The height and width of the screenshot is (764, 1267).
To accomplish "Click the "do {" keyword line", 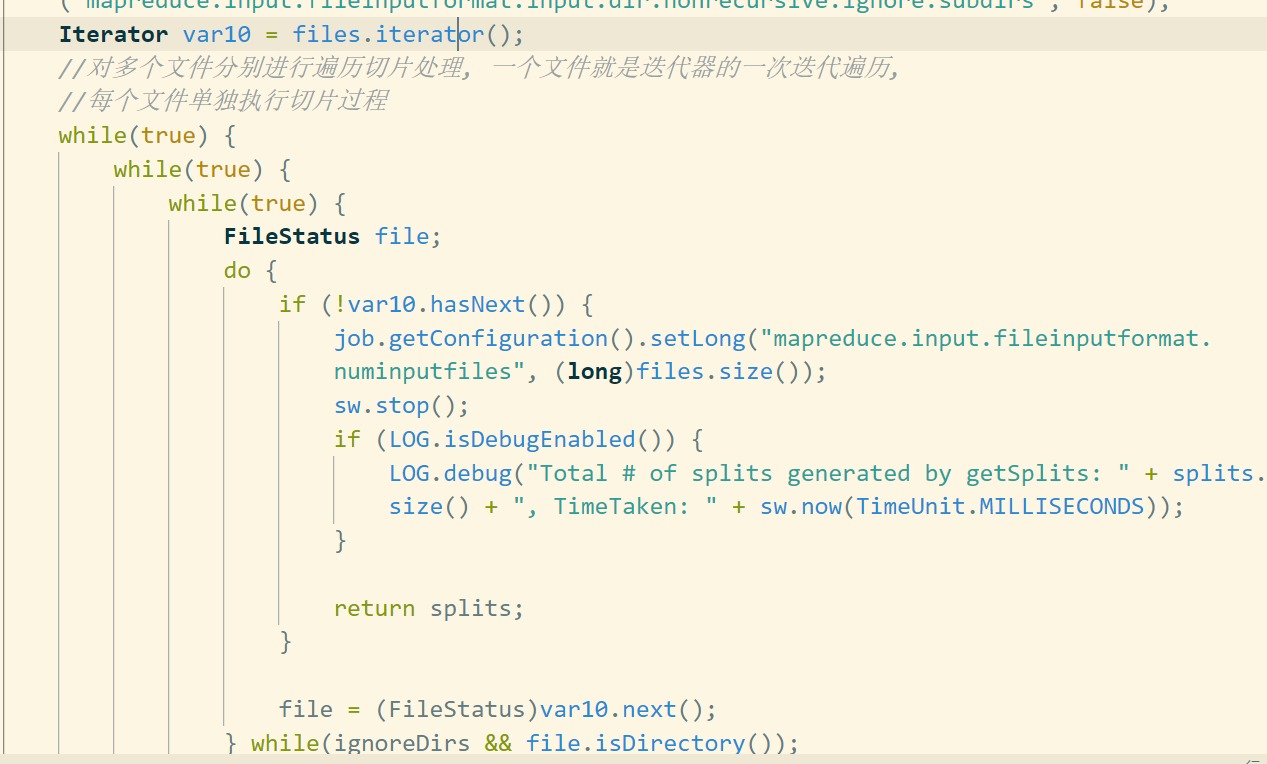I will 250,270.
